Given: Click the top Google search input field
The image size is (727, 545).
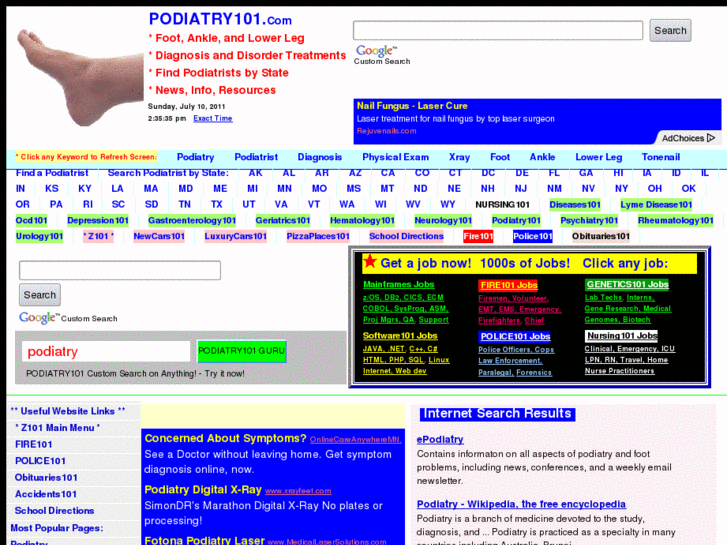Looking at the screenshot, I should point(498,31).
